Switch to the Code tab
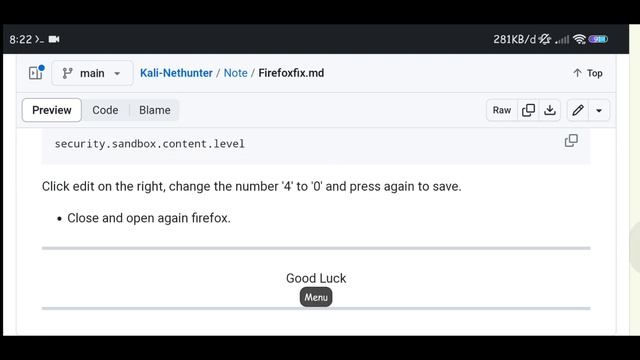This screenshot has width=640, height=360. tap(105, 110)
